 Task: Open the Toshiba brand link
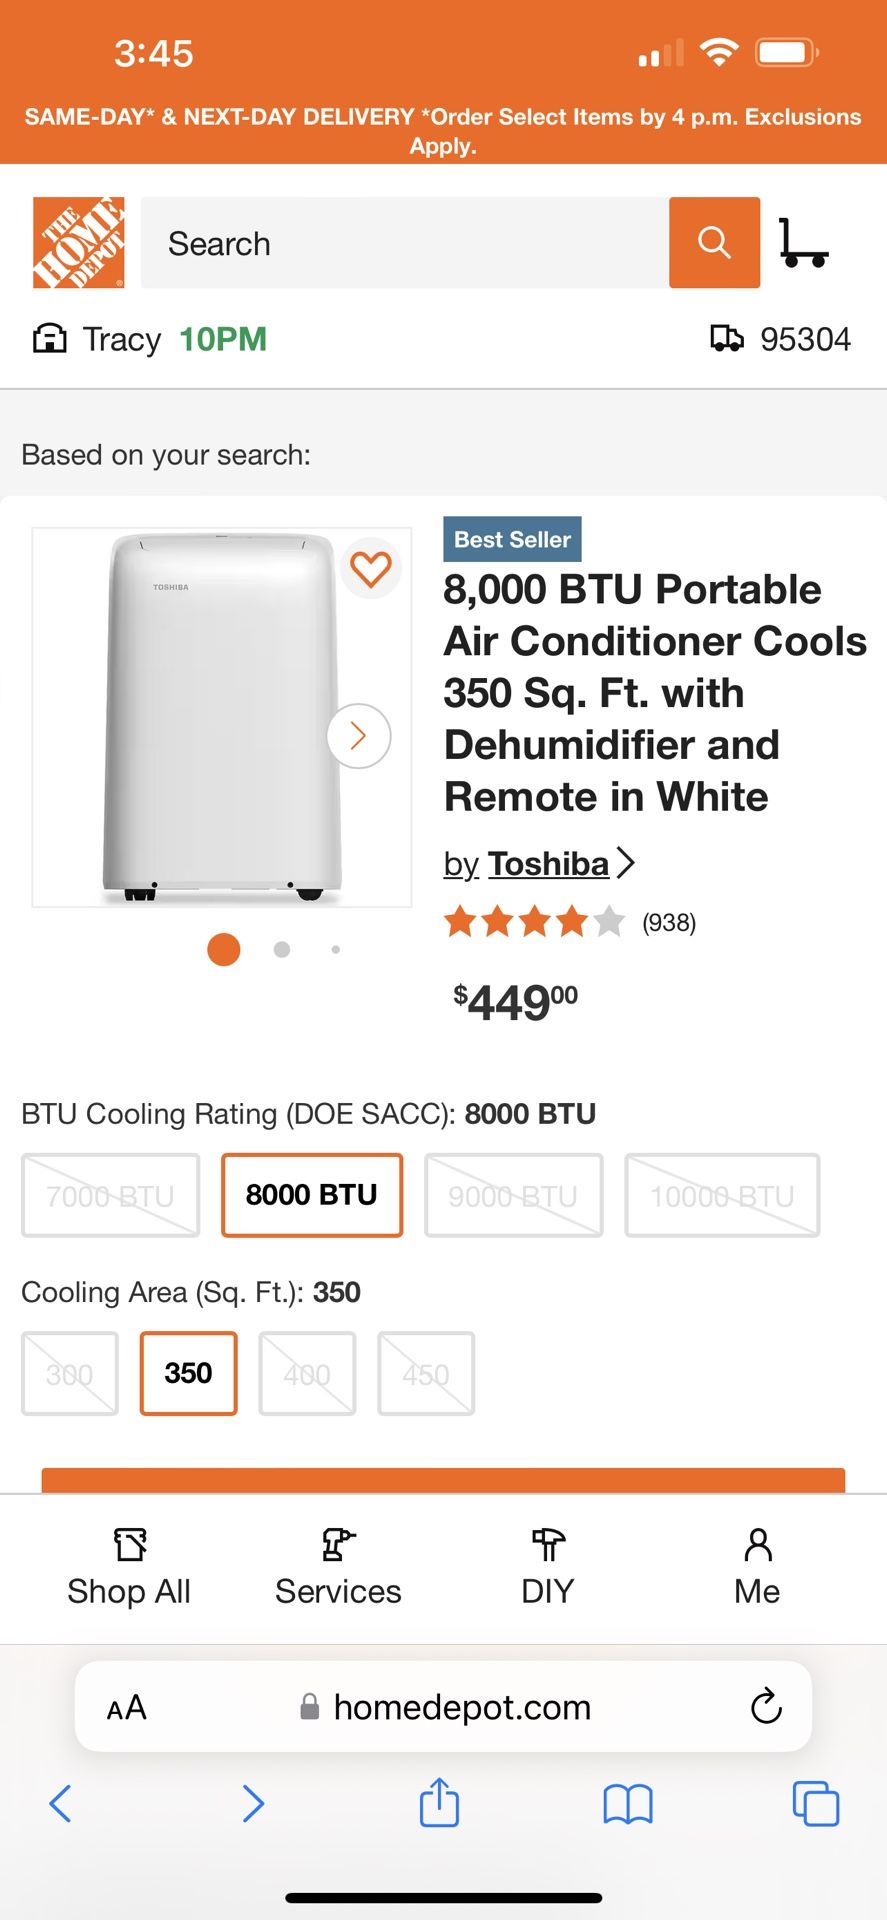pos(548,863)
